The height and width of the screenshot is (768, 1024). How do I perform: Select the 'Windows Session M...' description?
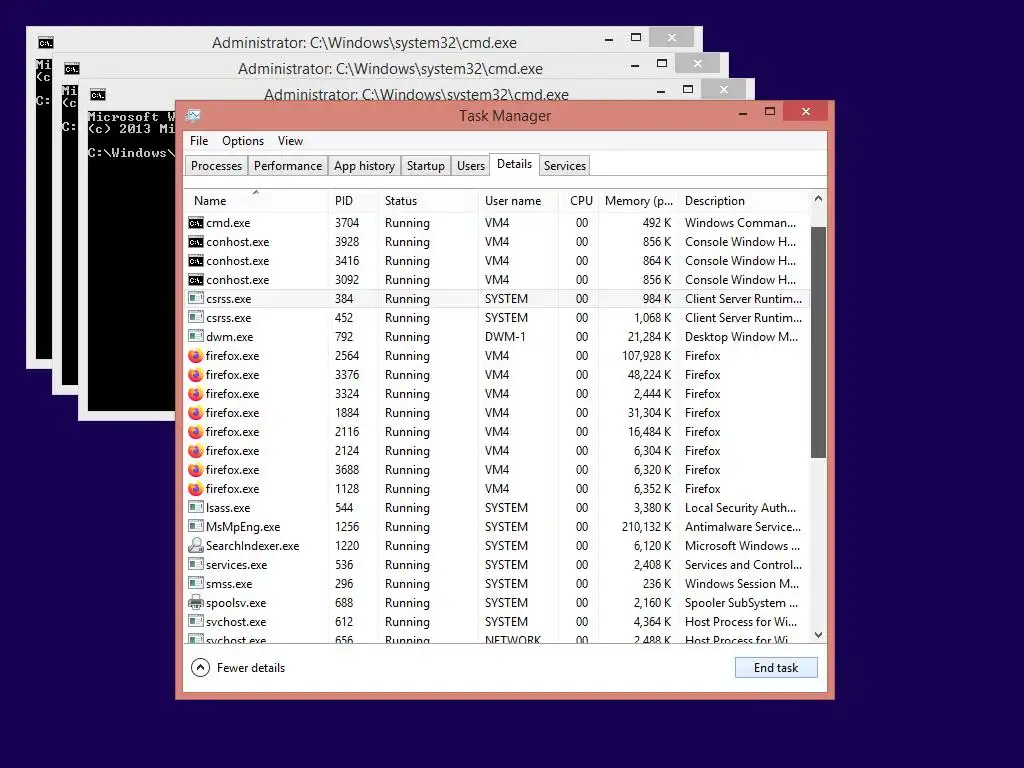[x=741, y=584]
